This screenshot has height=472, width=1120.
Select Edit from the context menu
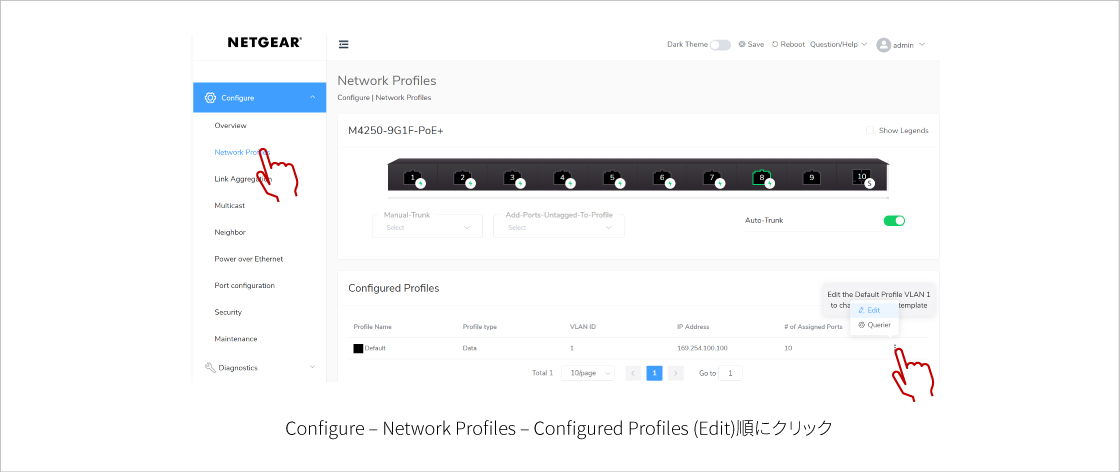(870, 311)
